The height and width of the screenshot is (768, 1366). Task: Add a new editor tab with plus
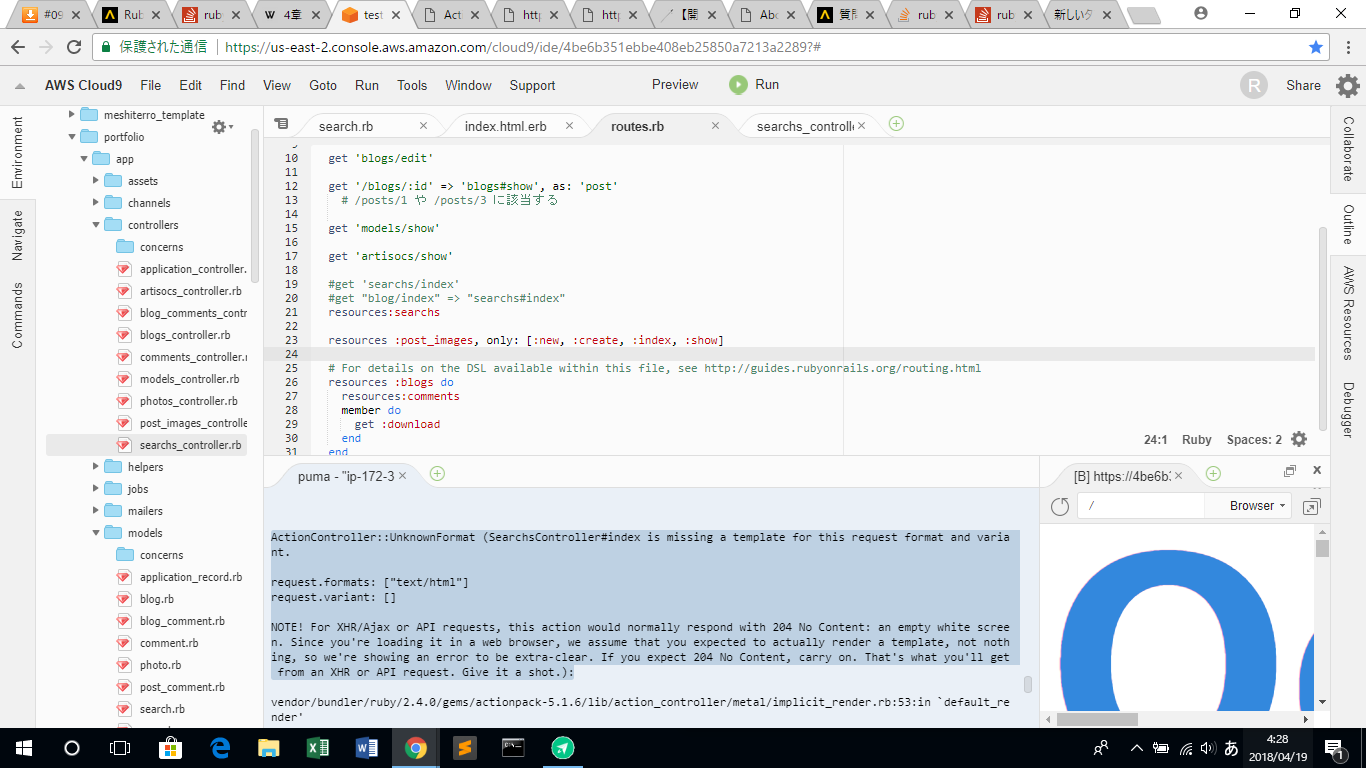point(896,124)
